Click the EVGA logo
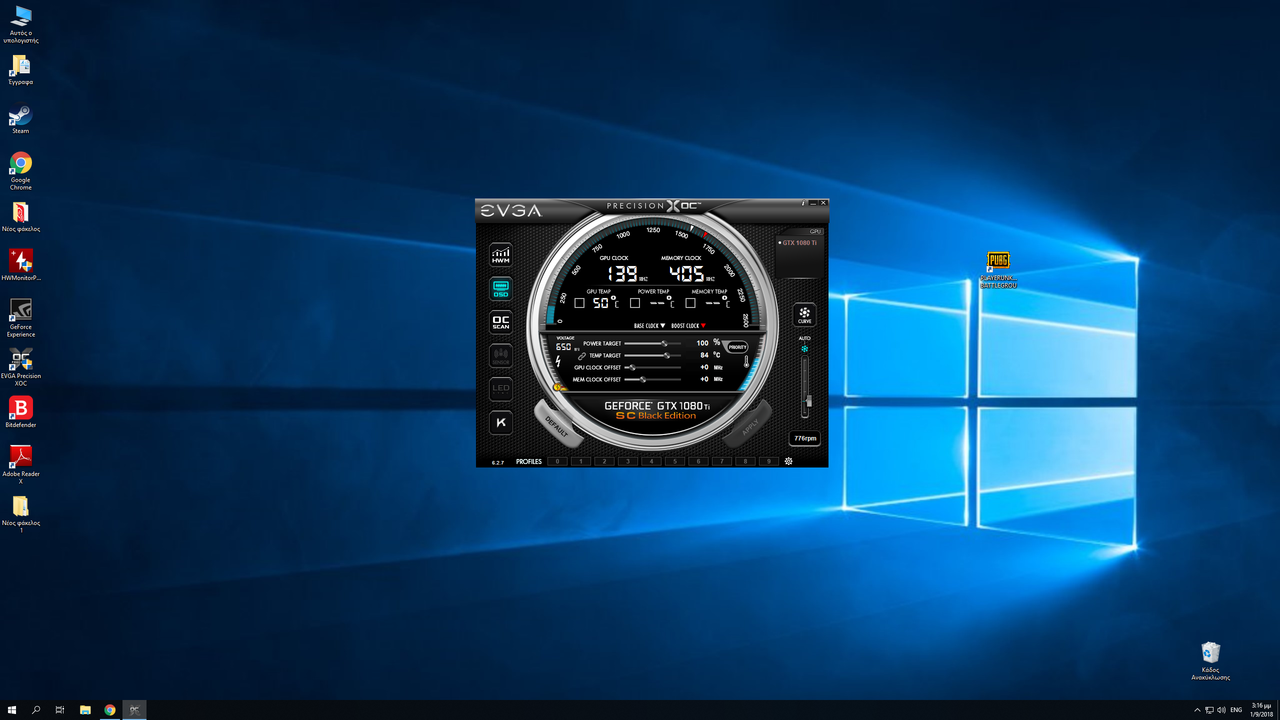Image resolution: width=1280 pixels, height=720 pixels. click(x=511, y=211)
